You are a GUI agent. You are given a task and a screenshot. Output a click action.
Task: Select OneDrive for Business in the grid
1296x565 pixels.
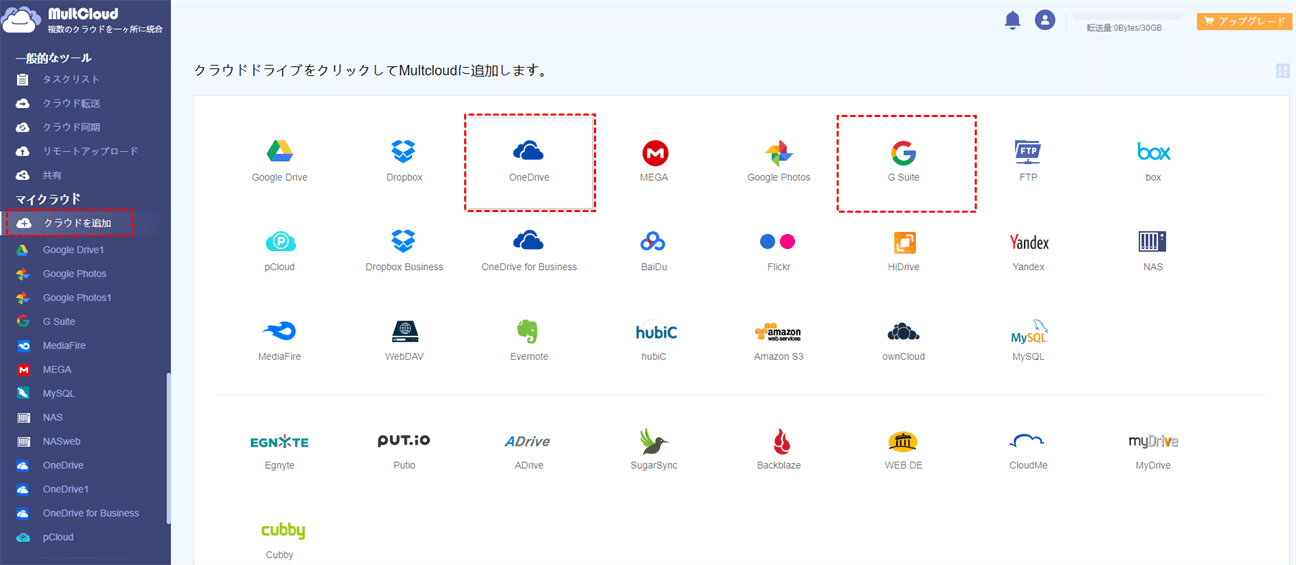pyautogui.click(x=529, y=251)
